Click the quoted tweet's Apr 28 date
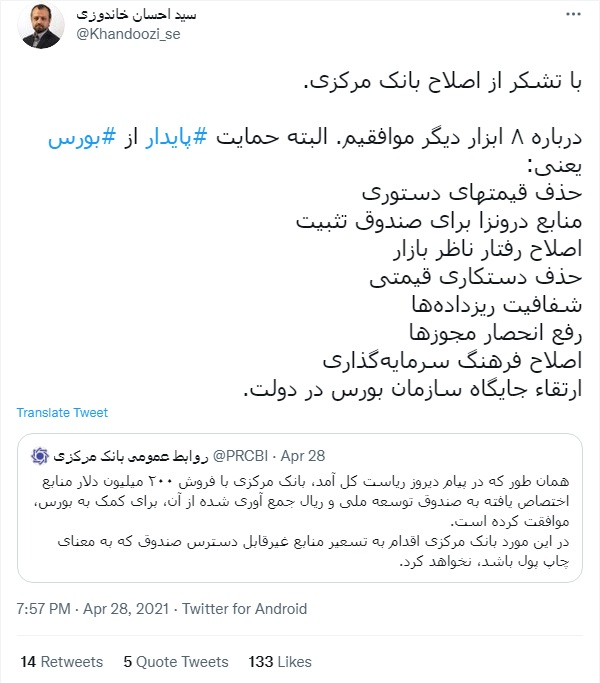 click(303, 456)
